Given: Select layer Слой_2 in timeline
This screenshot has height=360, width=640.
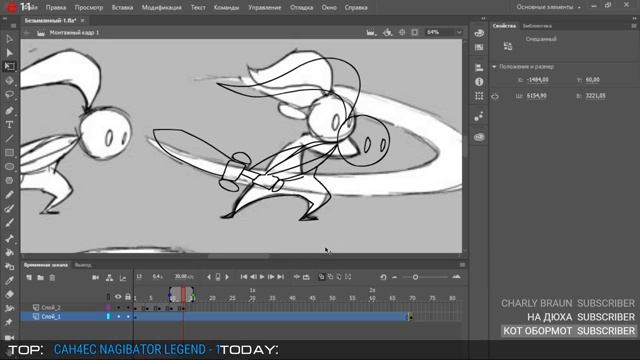Looking at the screenshot, I should click(51, 308).
